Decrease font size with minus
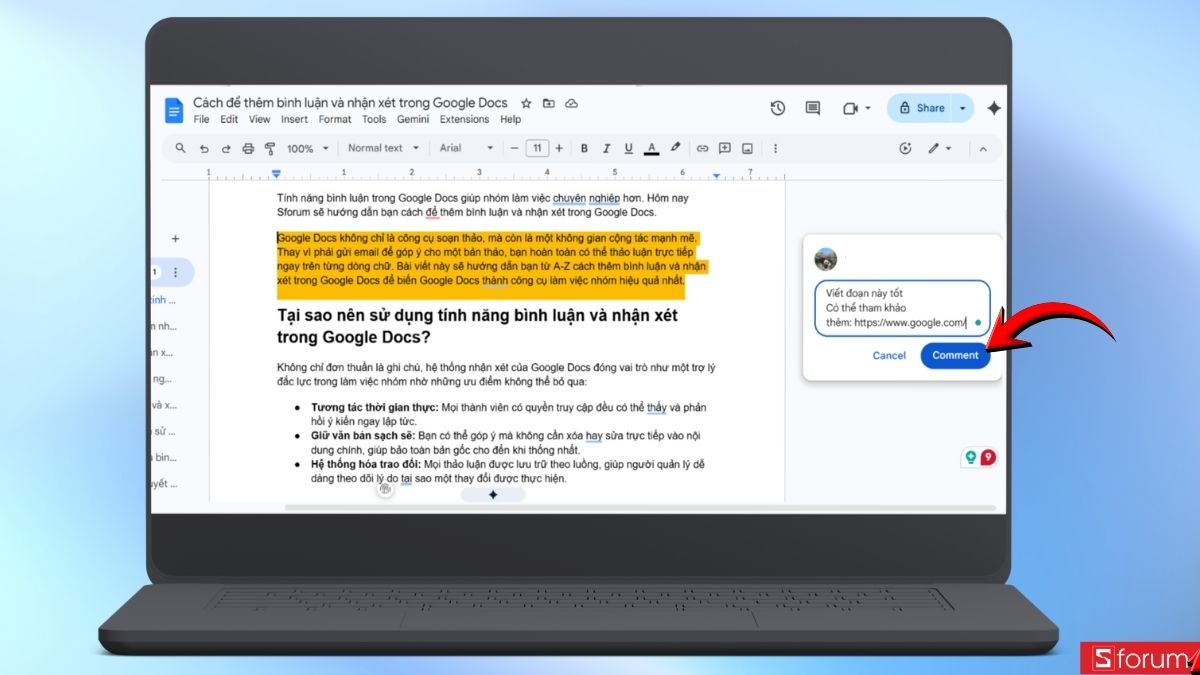Screen dimensions: 1200x675 515,148
